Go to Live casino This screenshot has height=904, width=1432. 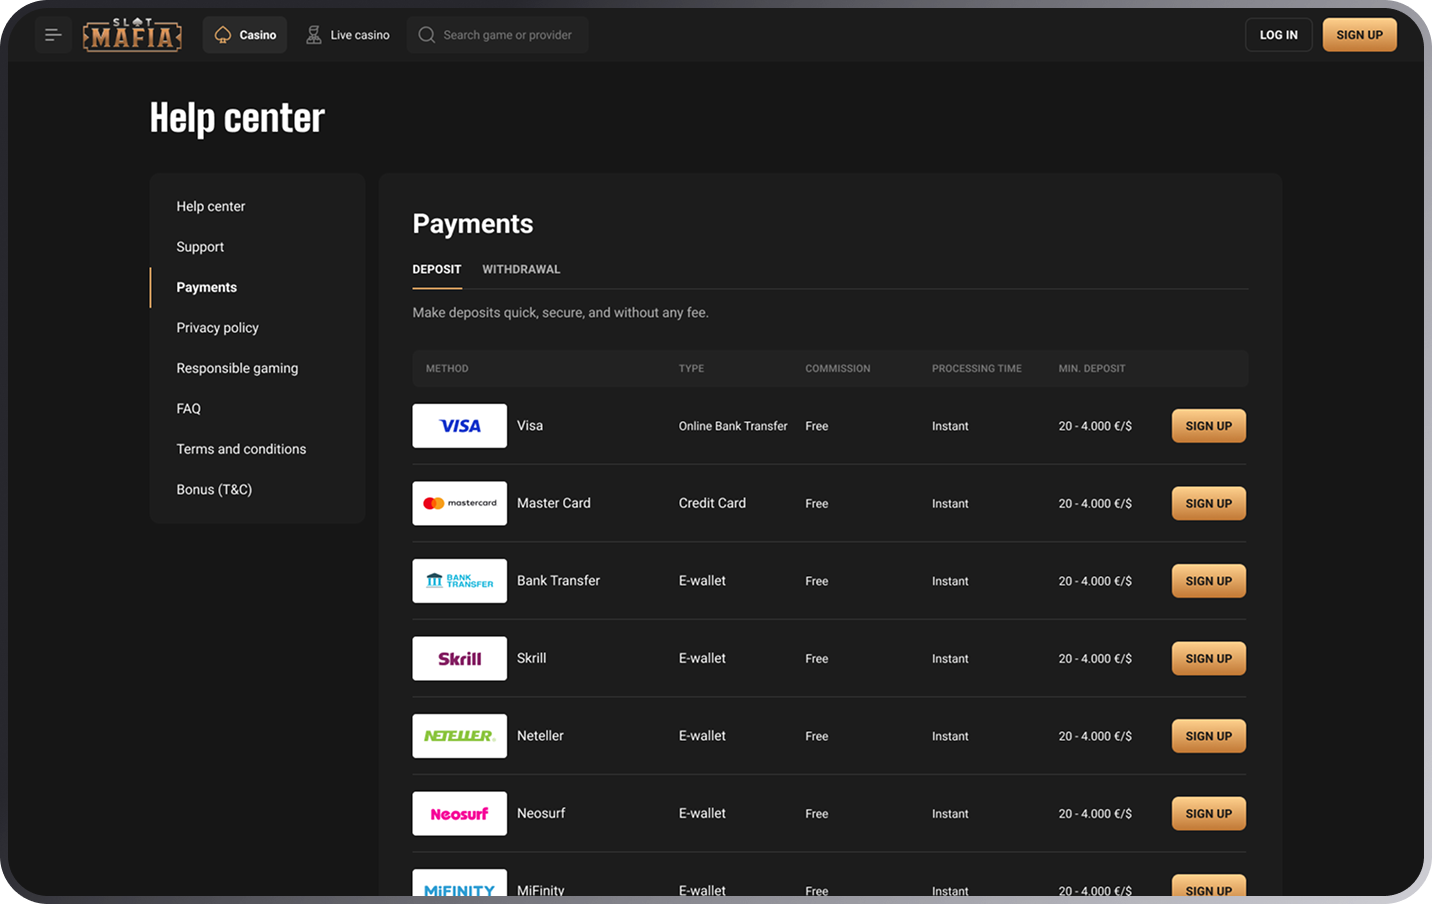click(x=347, y=35)
